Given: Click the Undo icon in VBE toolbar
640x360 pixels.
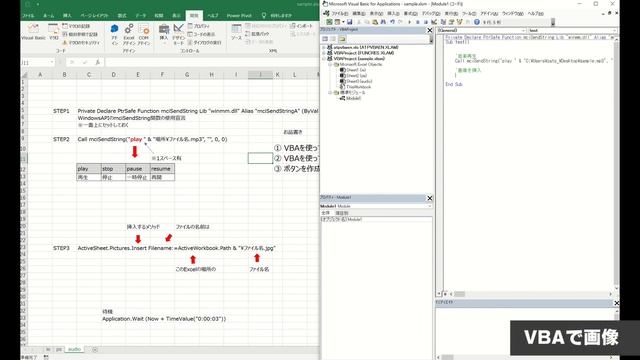Looking at the screenshot, I should tap(392, 22).
